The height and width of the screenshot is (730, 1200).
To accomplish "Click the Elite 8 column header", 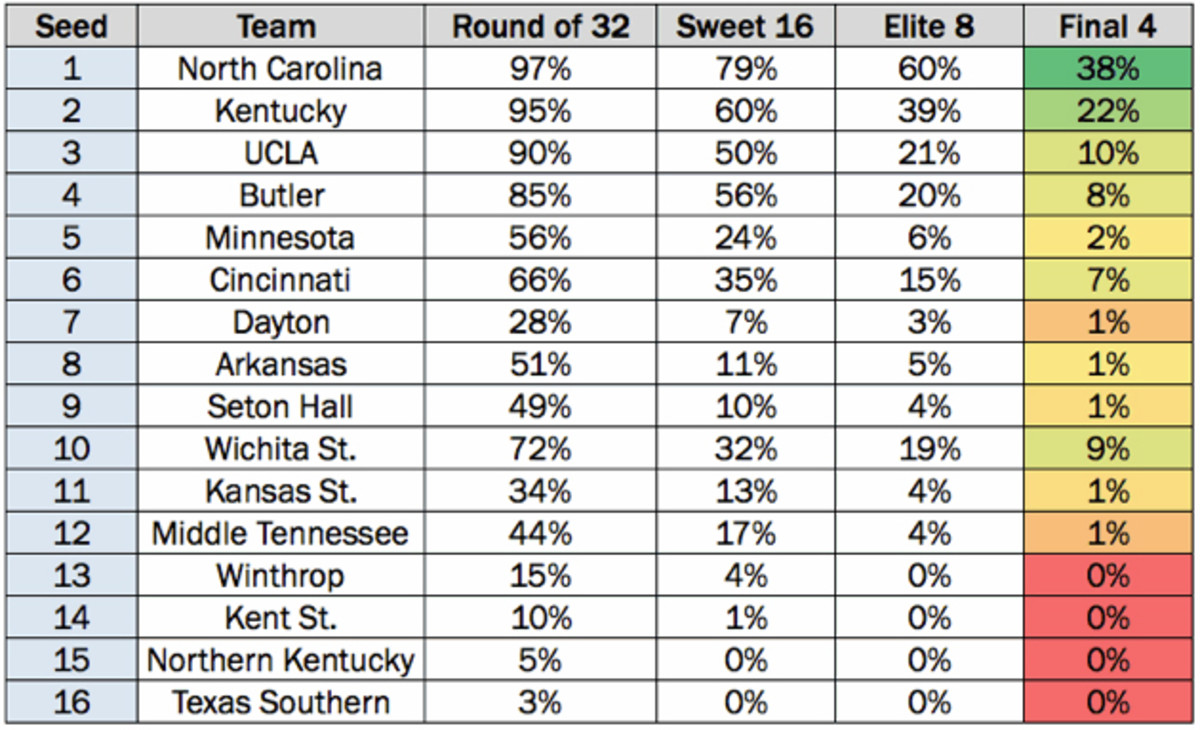I will click(929, 27).
